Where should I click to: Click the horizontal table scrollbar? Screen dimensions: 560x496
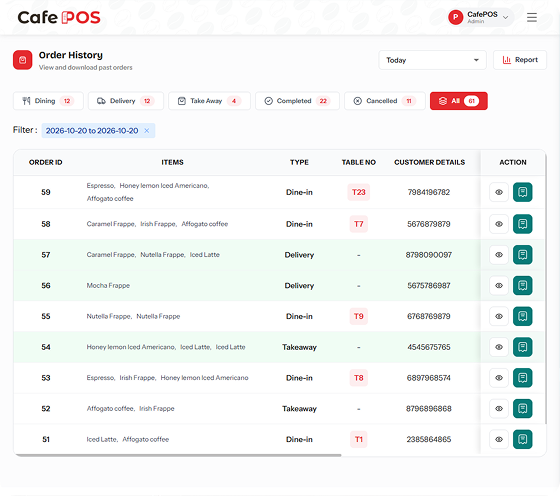click(x=178, y=455)
